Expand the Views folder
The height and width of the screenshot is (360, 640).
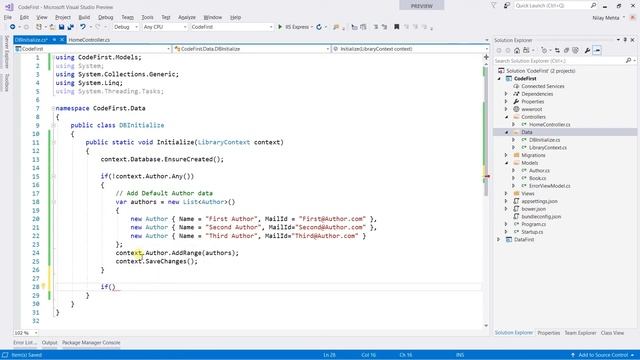[x=506, y=193]
